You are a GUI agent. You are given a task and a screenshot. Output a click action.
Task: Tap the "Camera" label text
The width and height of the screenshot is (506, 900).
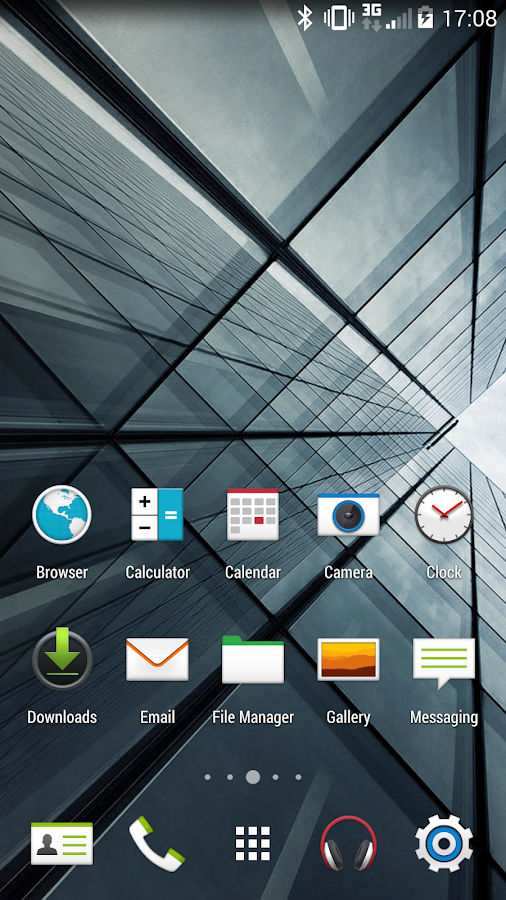348,572
